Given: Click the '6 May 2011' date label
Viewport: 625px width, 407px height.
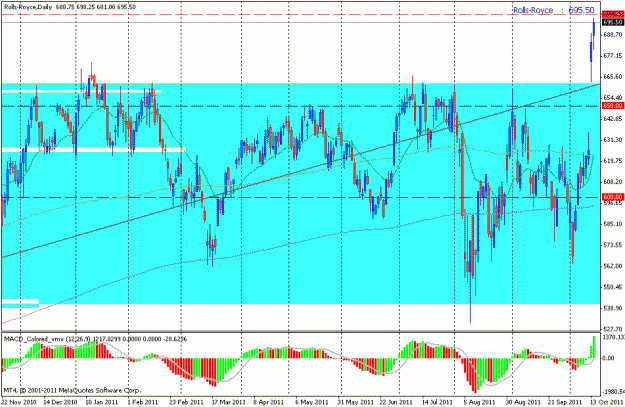Looking at the screenshot, I should coord(311,402).
